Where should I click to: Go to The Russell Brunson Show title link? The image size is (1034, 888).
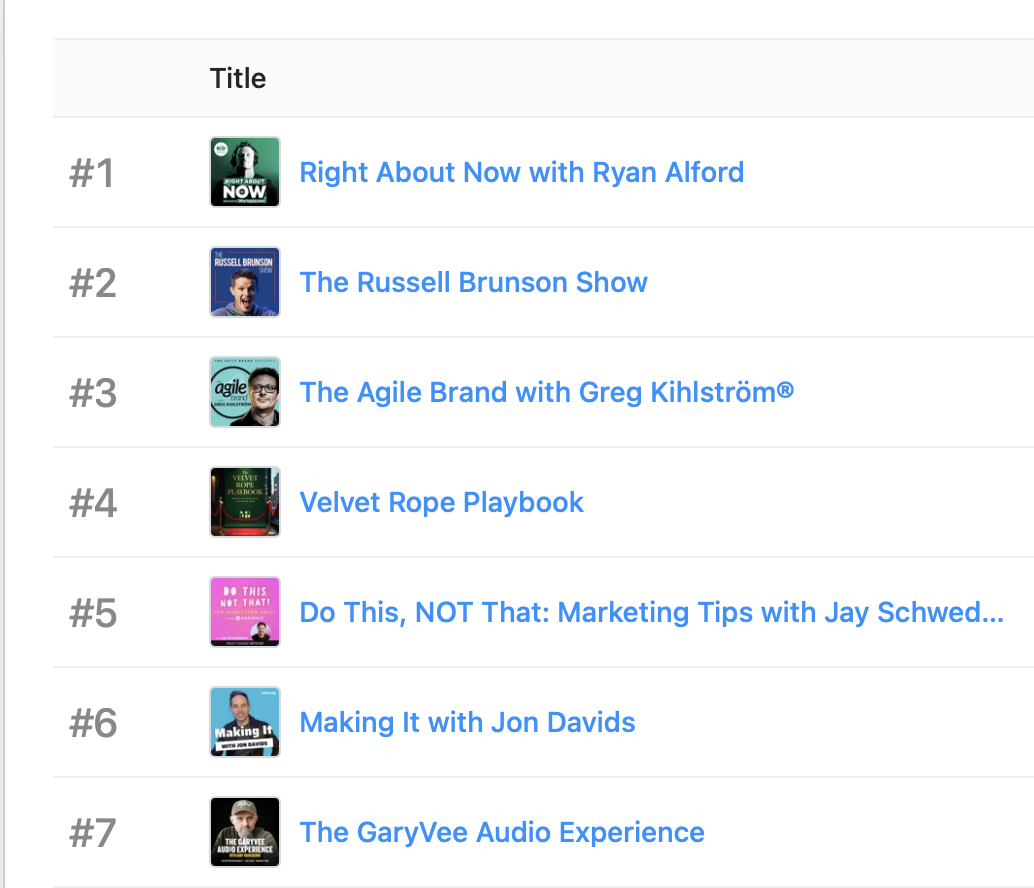473,282
